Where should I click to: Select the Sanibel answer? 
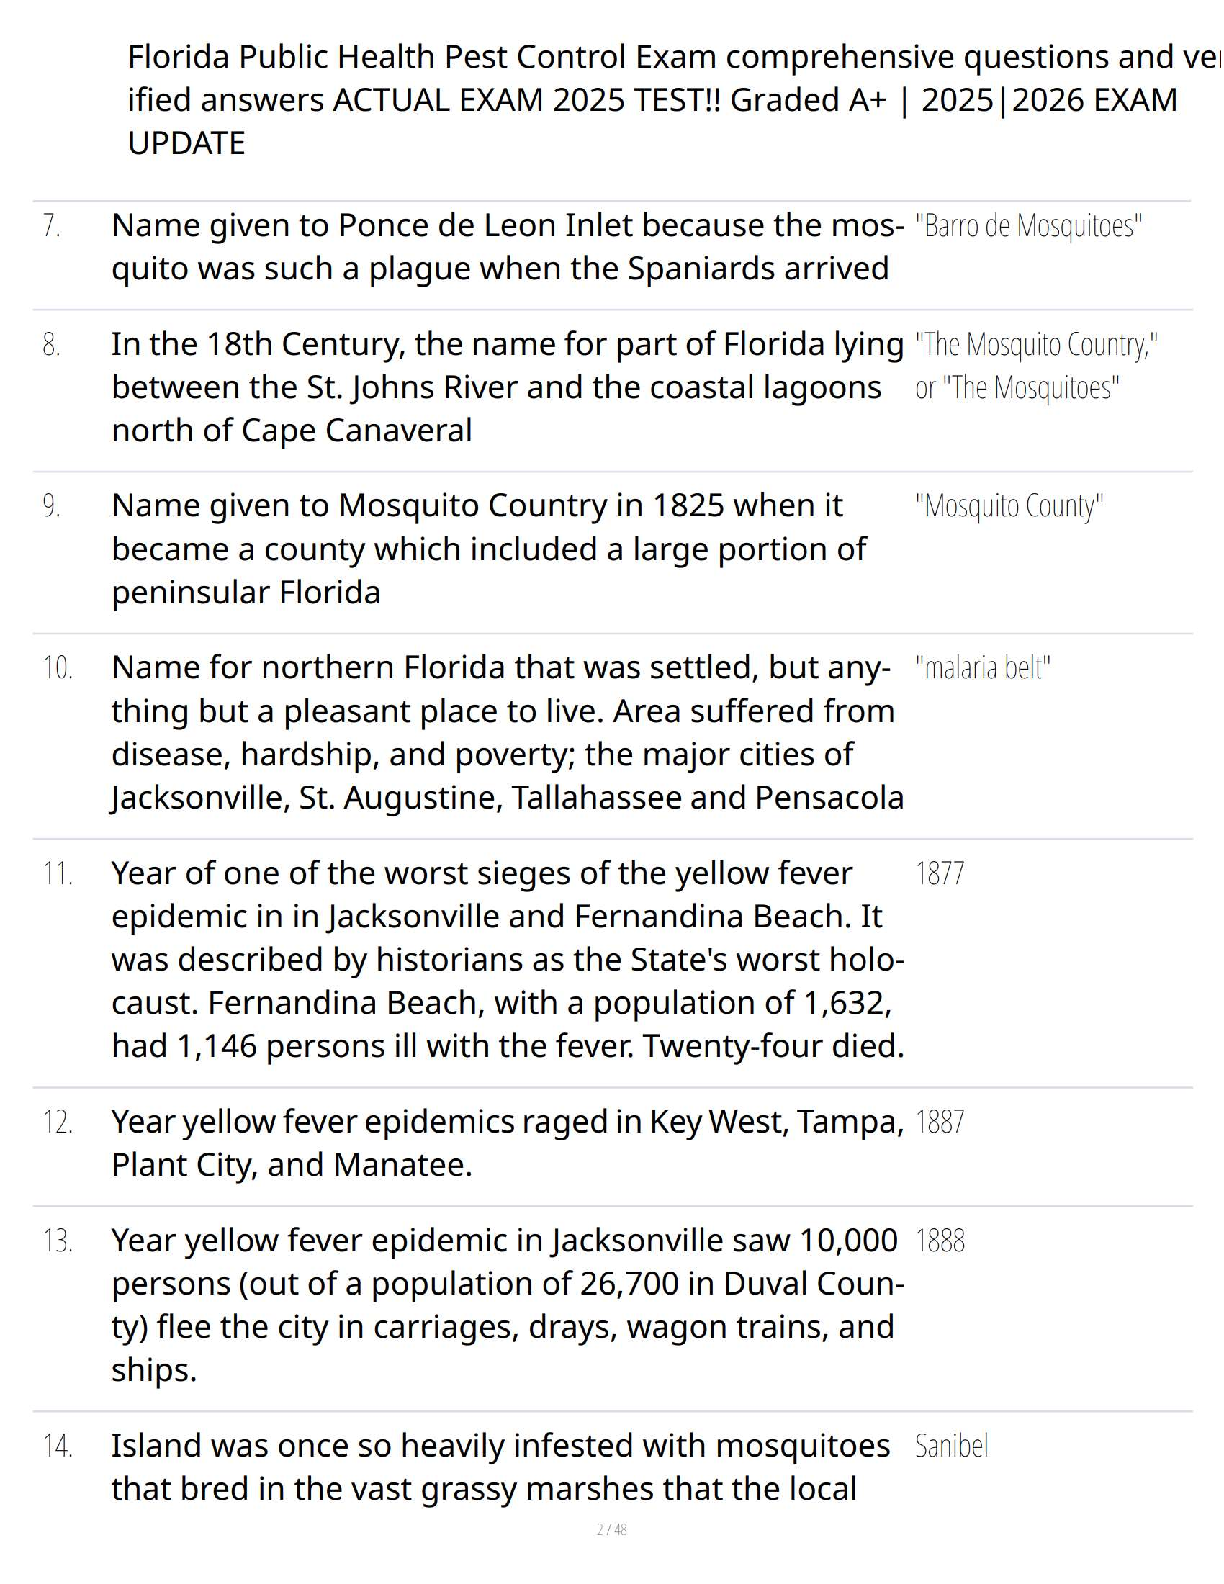pyautogui.click(x=951, y=1447)
